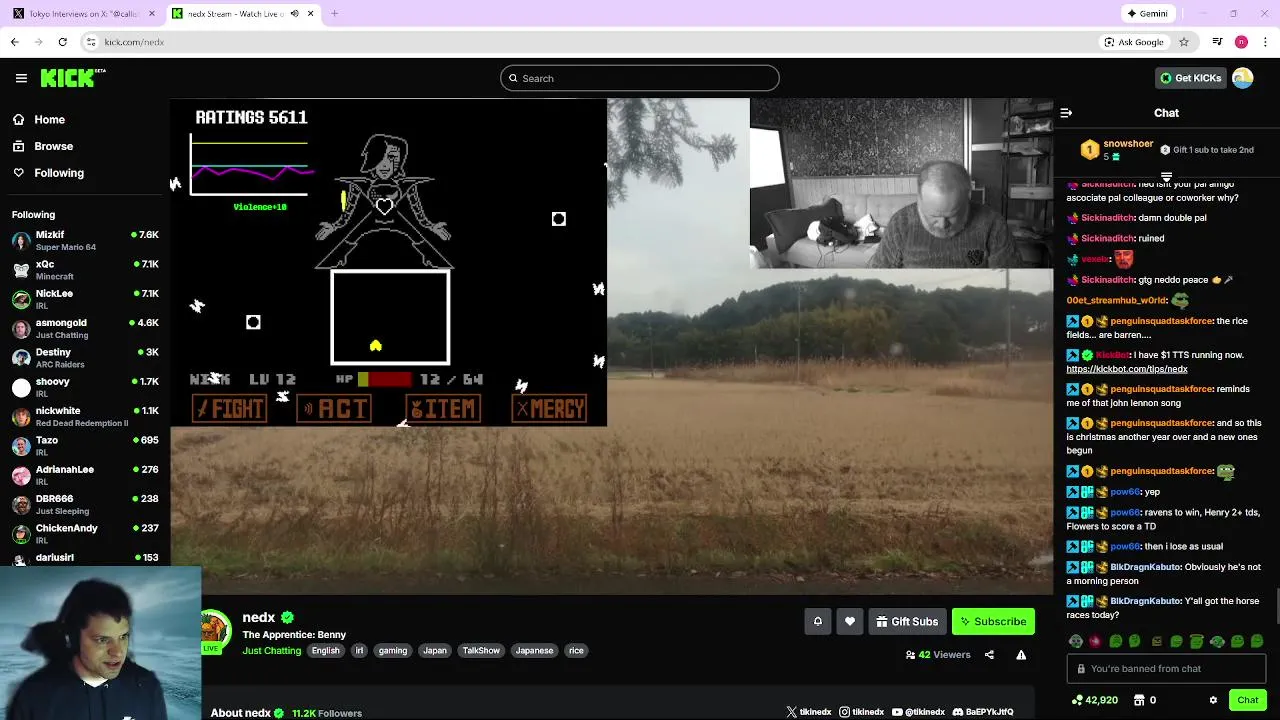Viewport: 1280px width, 720px height.
Task: Open nickwhite's channel
Action: point(85,416)
